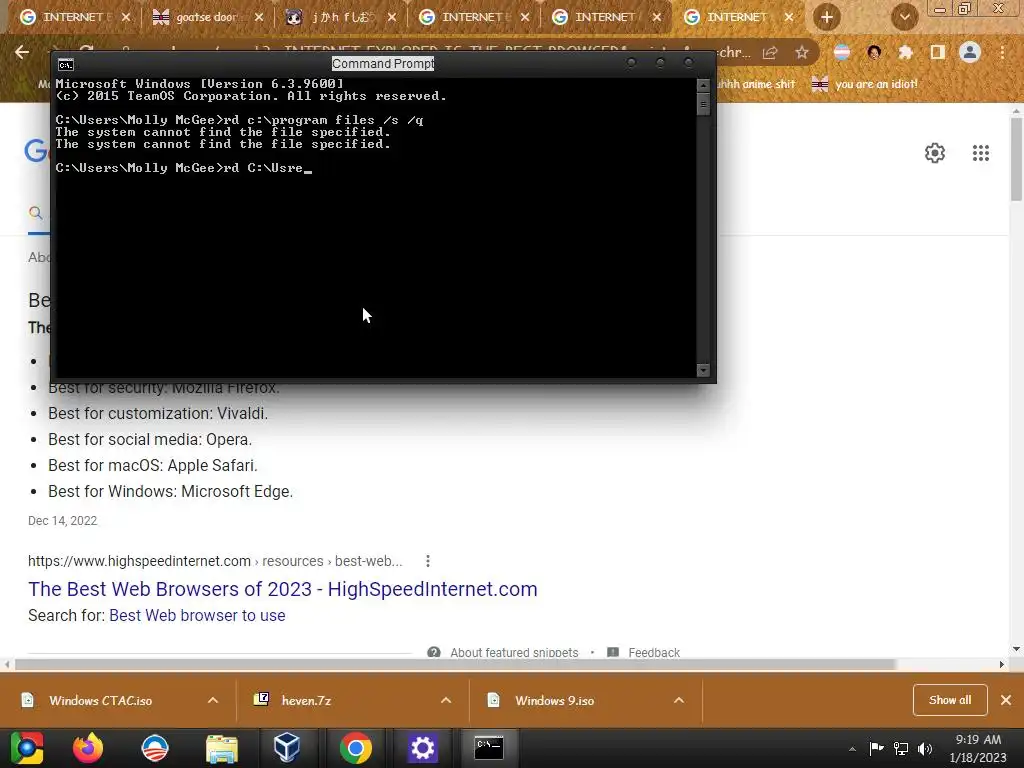Click Command Prompt scroll-up arrow
This screenshot has width=1024, height=768.
pos(703,85)
